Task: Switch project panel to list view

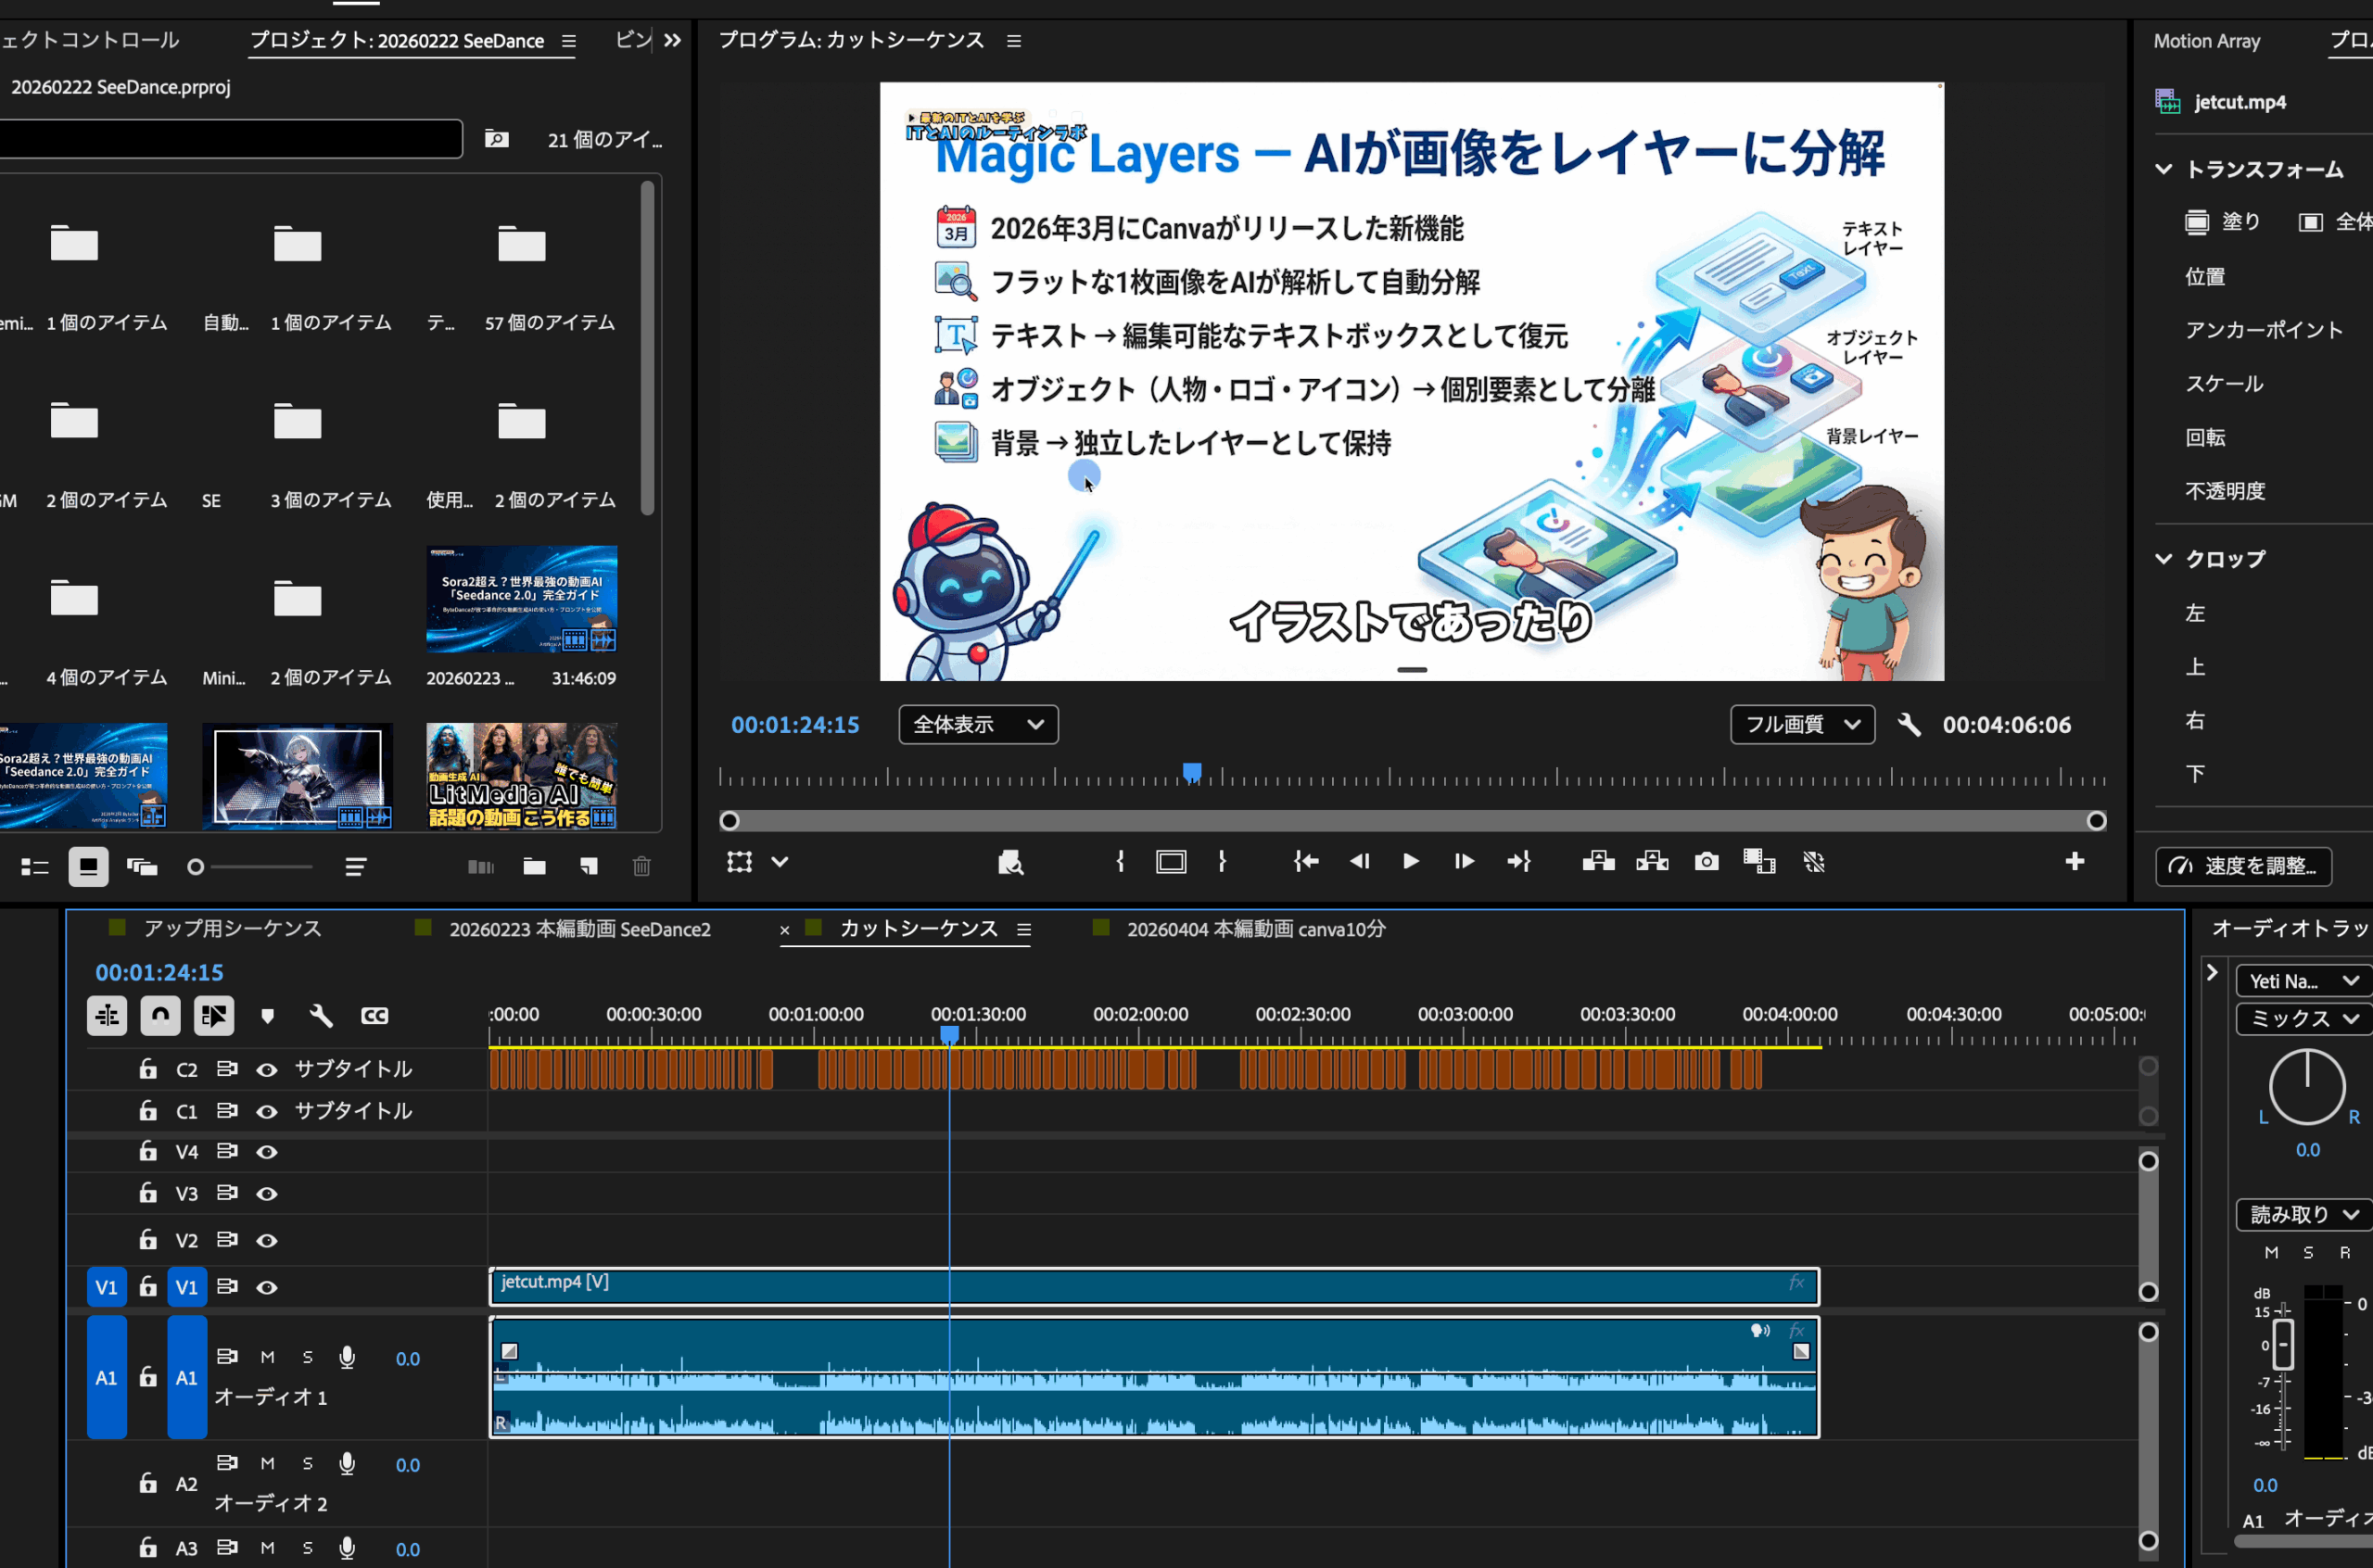Action: tap(35, 867)
